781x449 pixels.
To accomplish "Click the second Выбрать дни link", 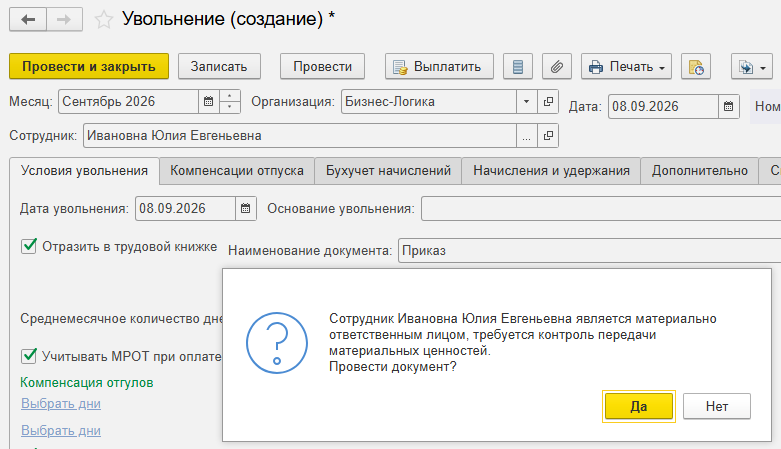I will click(61, 431).
